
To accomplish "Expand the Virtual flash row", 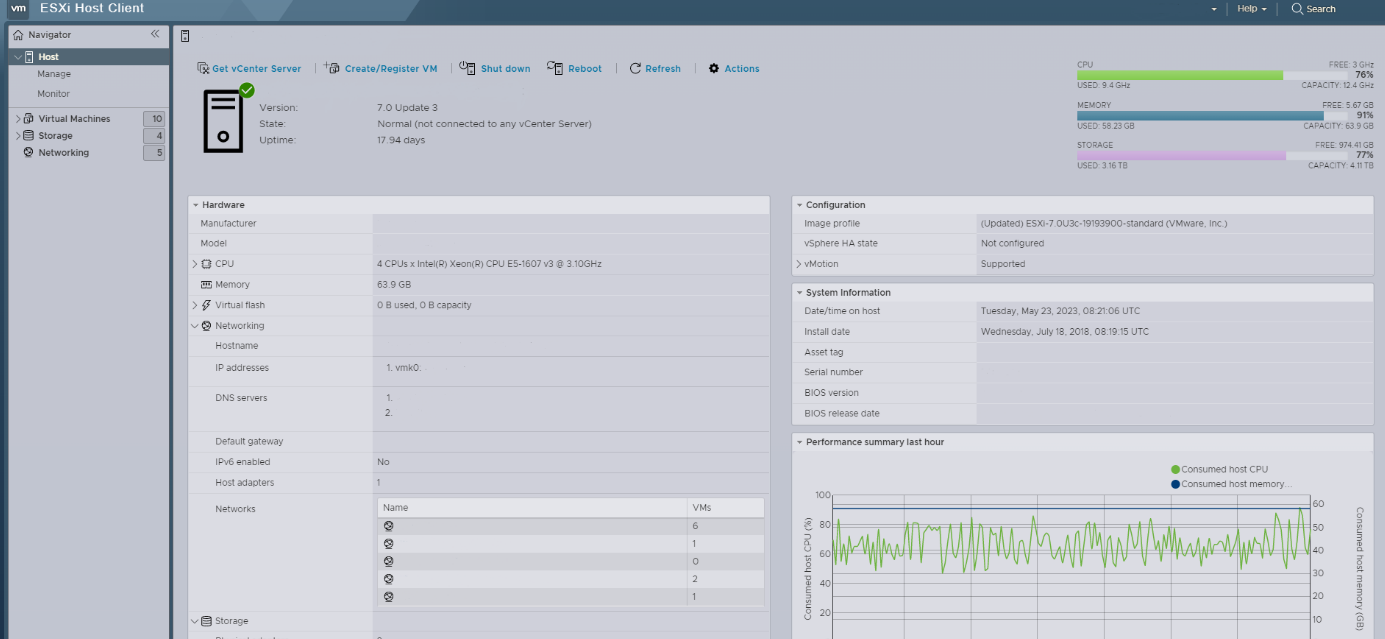I will tap(195, 305).
